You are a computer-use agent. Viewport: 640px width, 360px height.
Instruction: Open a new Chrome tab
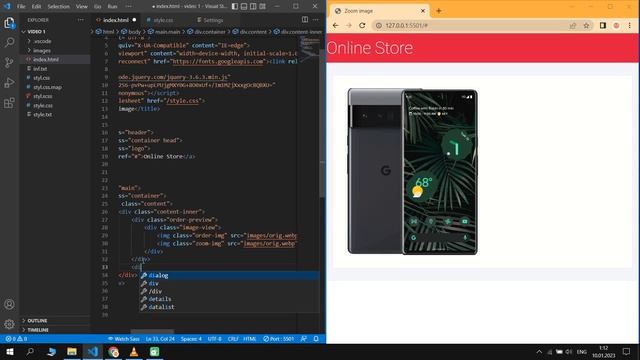[439, 11]
